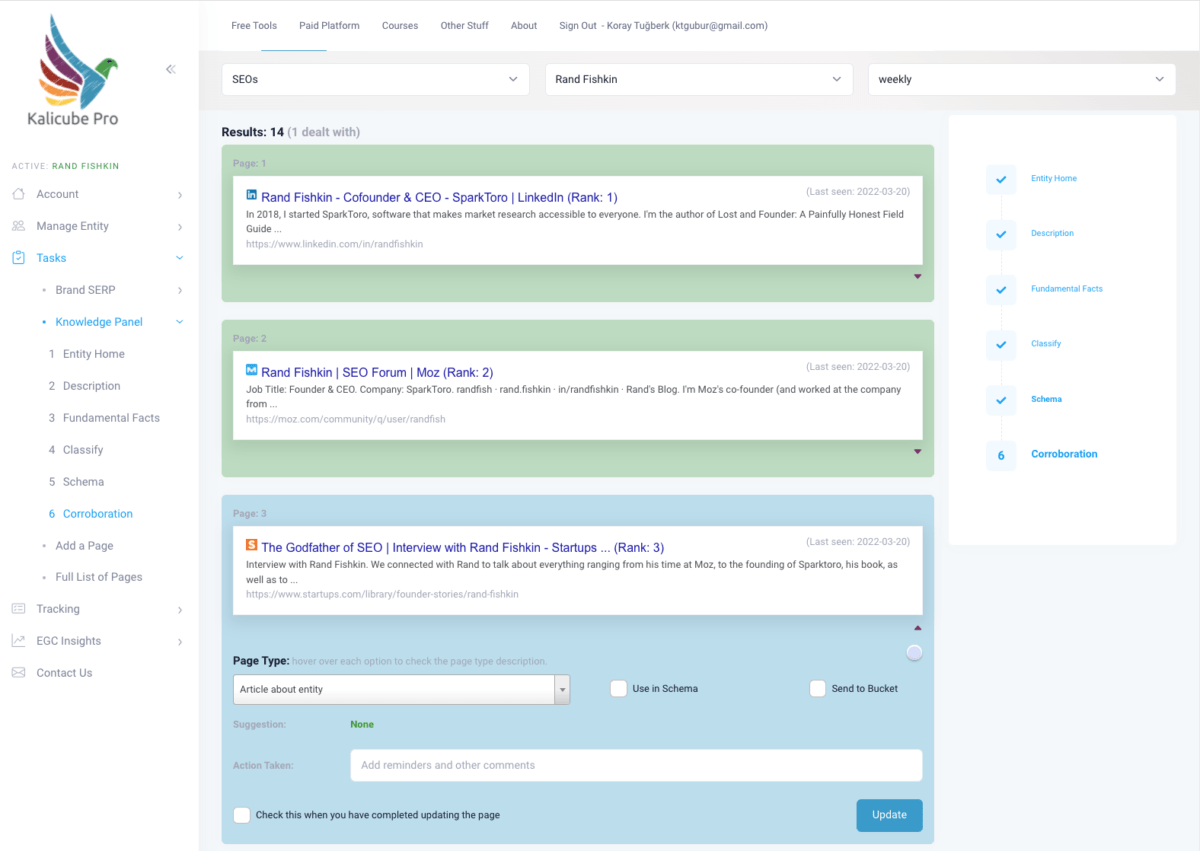Open the SEOs dropdown

tap(375, 79)
